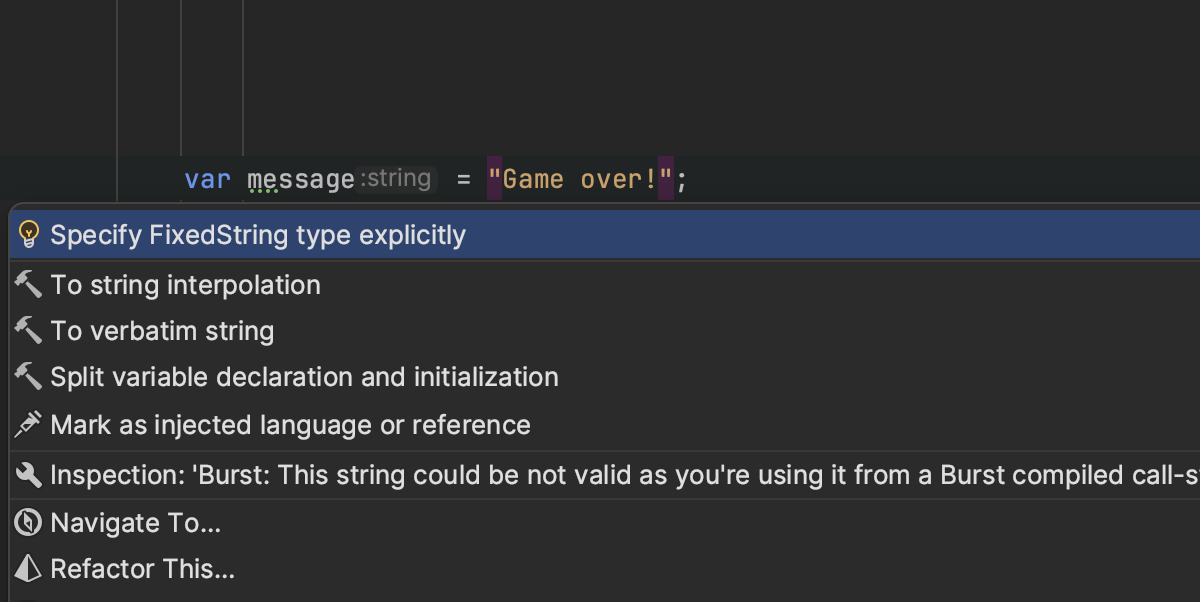Click the hammer icon beside Split variable declaration
The image size is (1200, 602).
tap(28, 377)
